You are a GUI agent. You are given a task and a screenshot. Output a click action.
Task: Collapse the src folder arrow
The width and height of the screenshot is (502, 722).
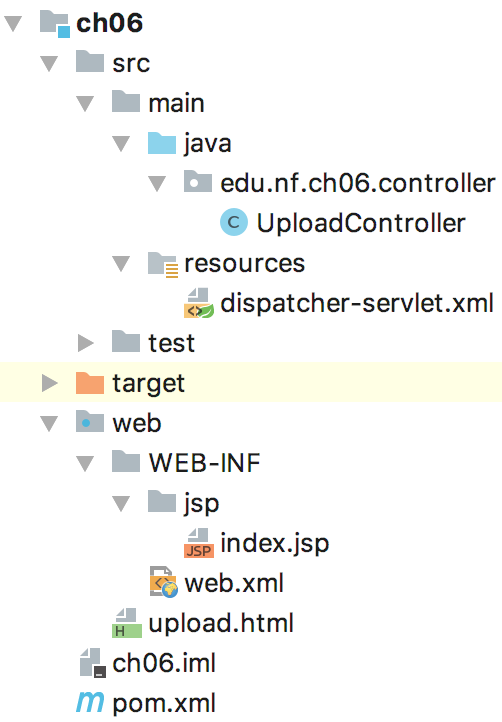49,64
